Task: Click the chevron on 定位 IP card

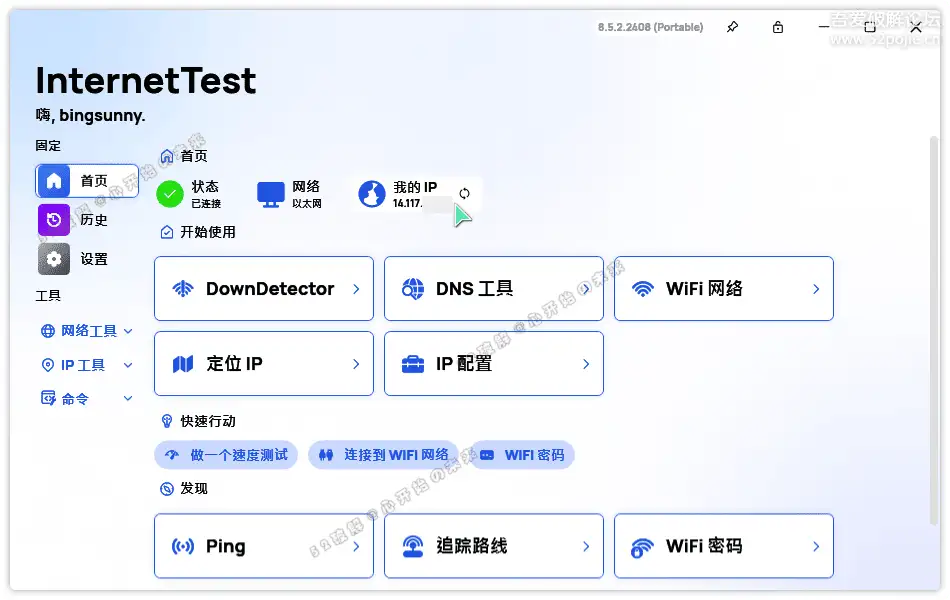Action: tap(356, 364)
